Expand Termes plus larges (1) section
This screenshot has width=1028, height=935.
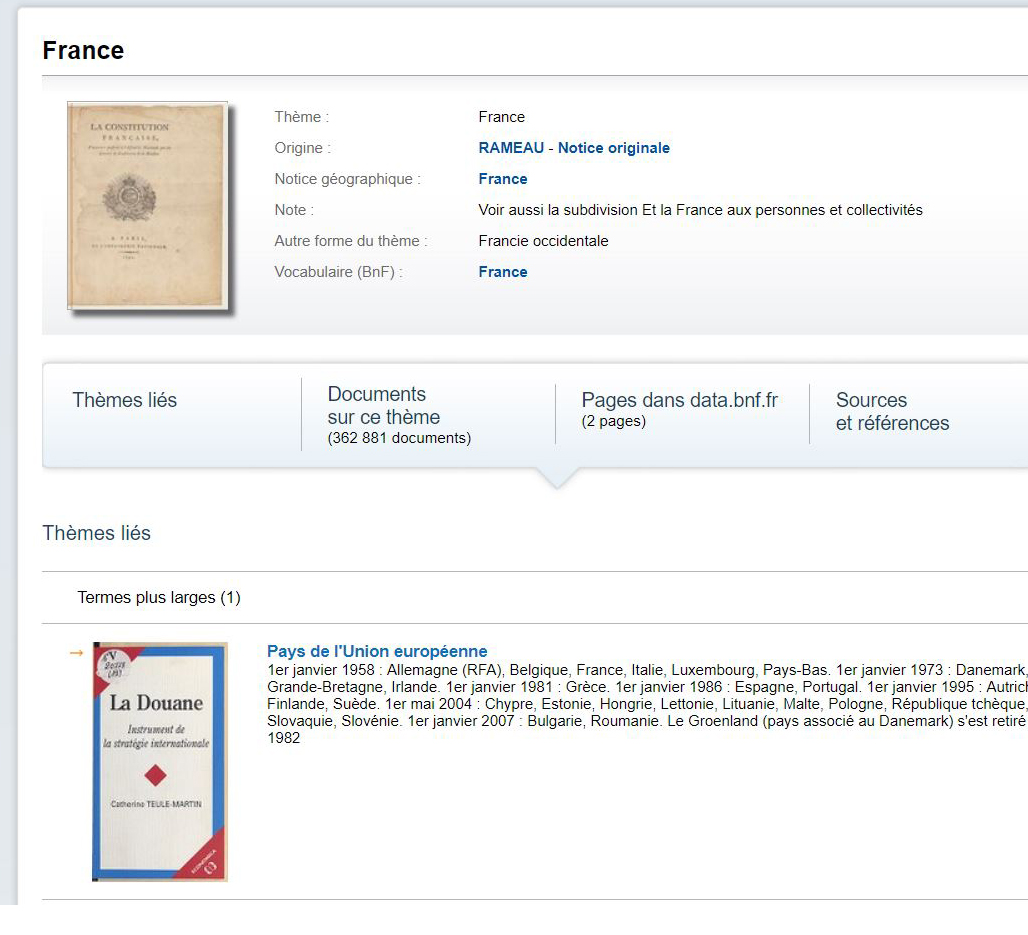click(x=159, y=598)
